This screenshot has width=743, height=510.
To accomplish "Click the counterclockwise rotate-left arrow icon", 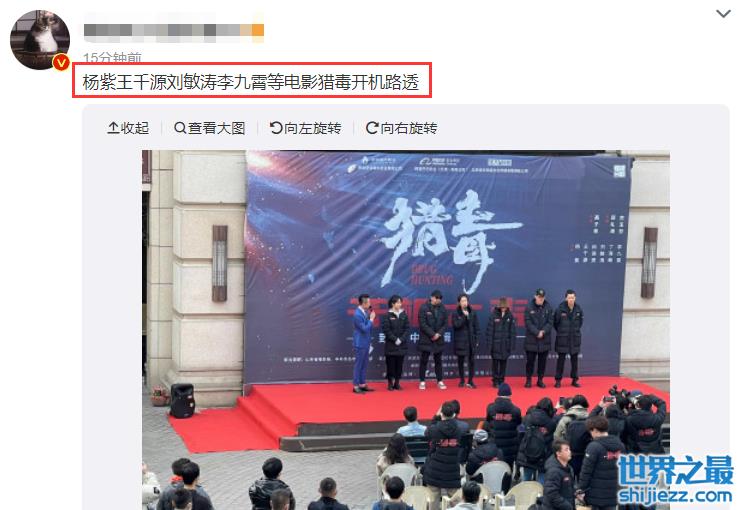I will [276, 128].
